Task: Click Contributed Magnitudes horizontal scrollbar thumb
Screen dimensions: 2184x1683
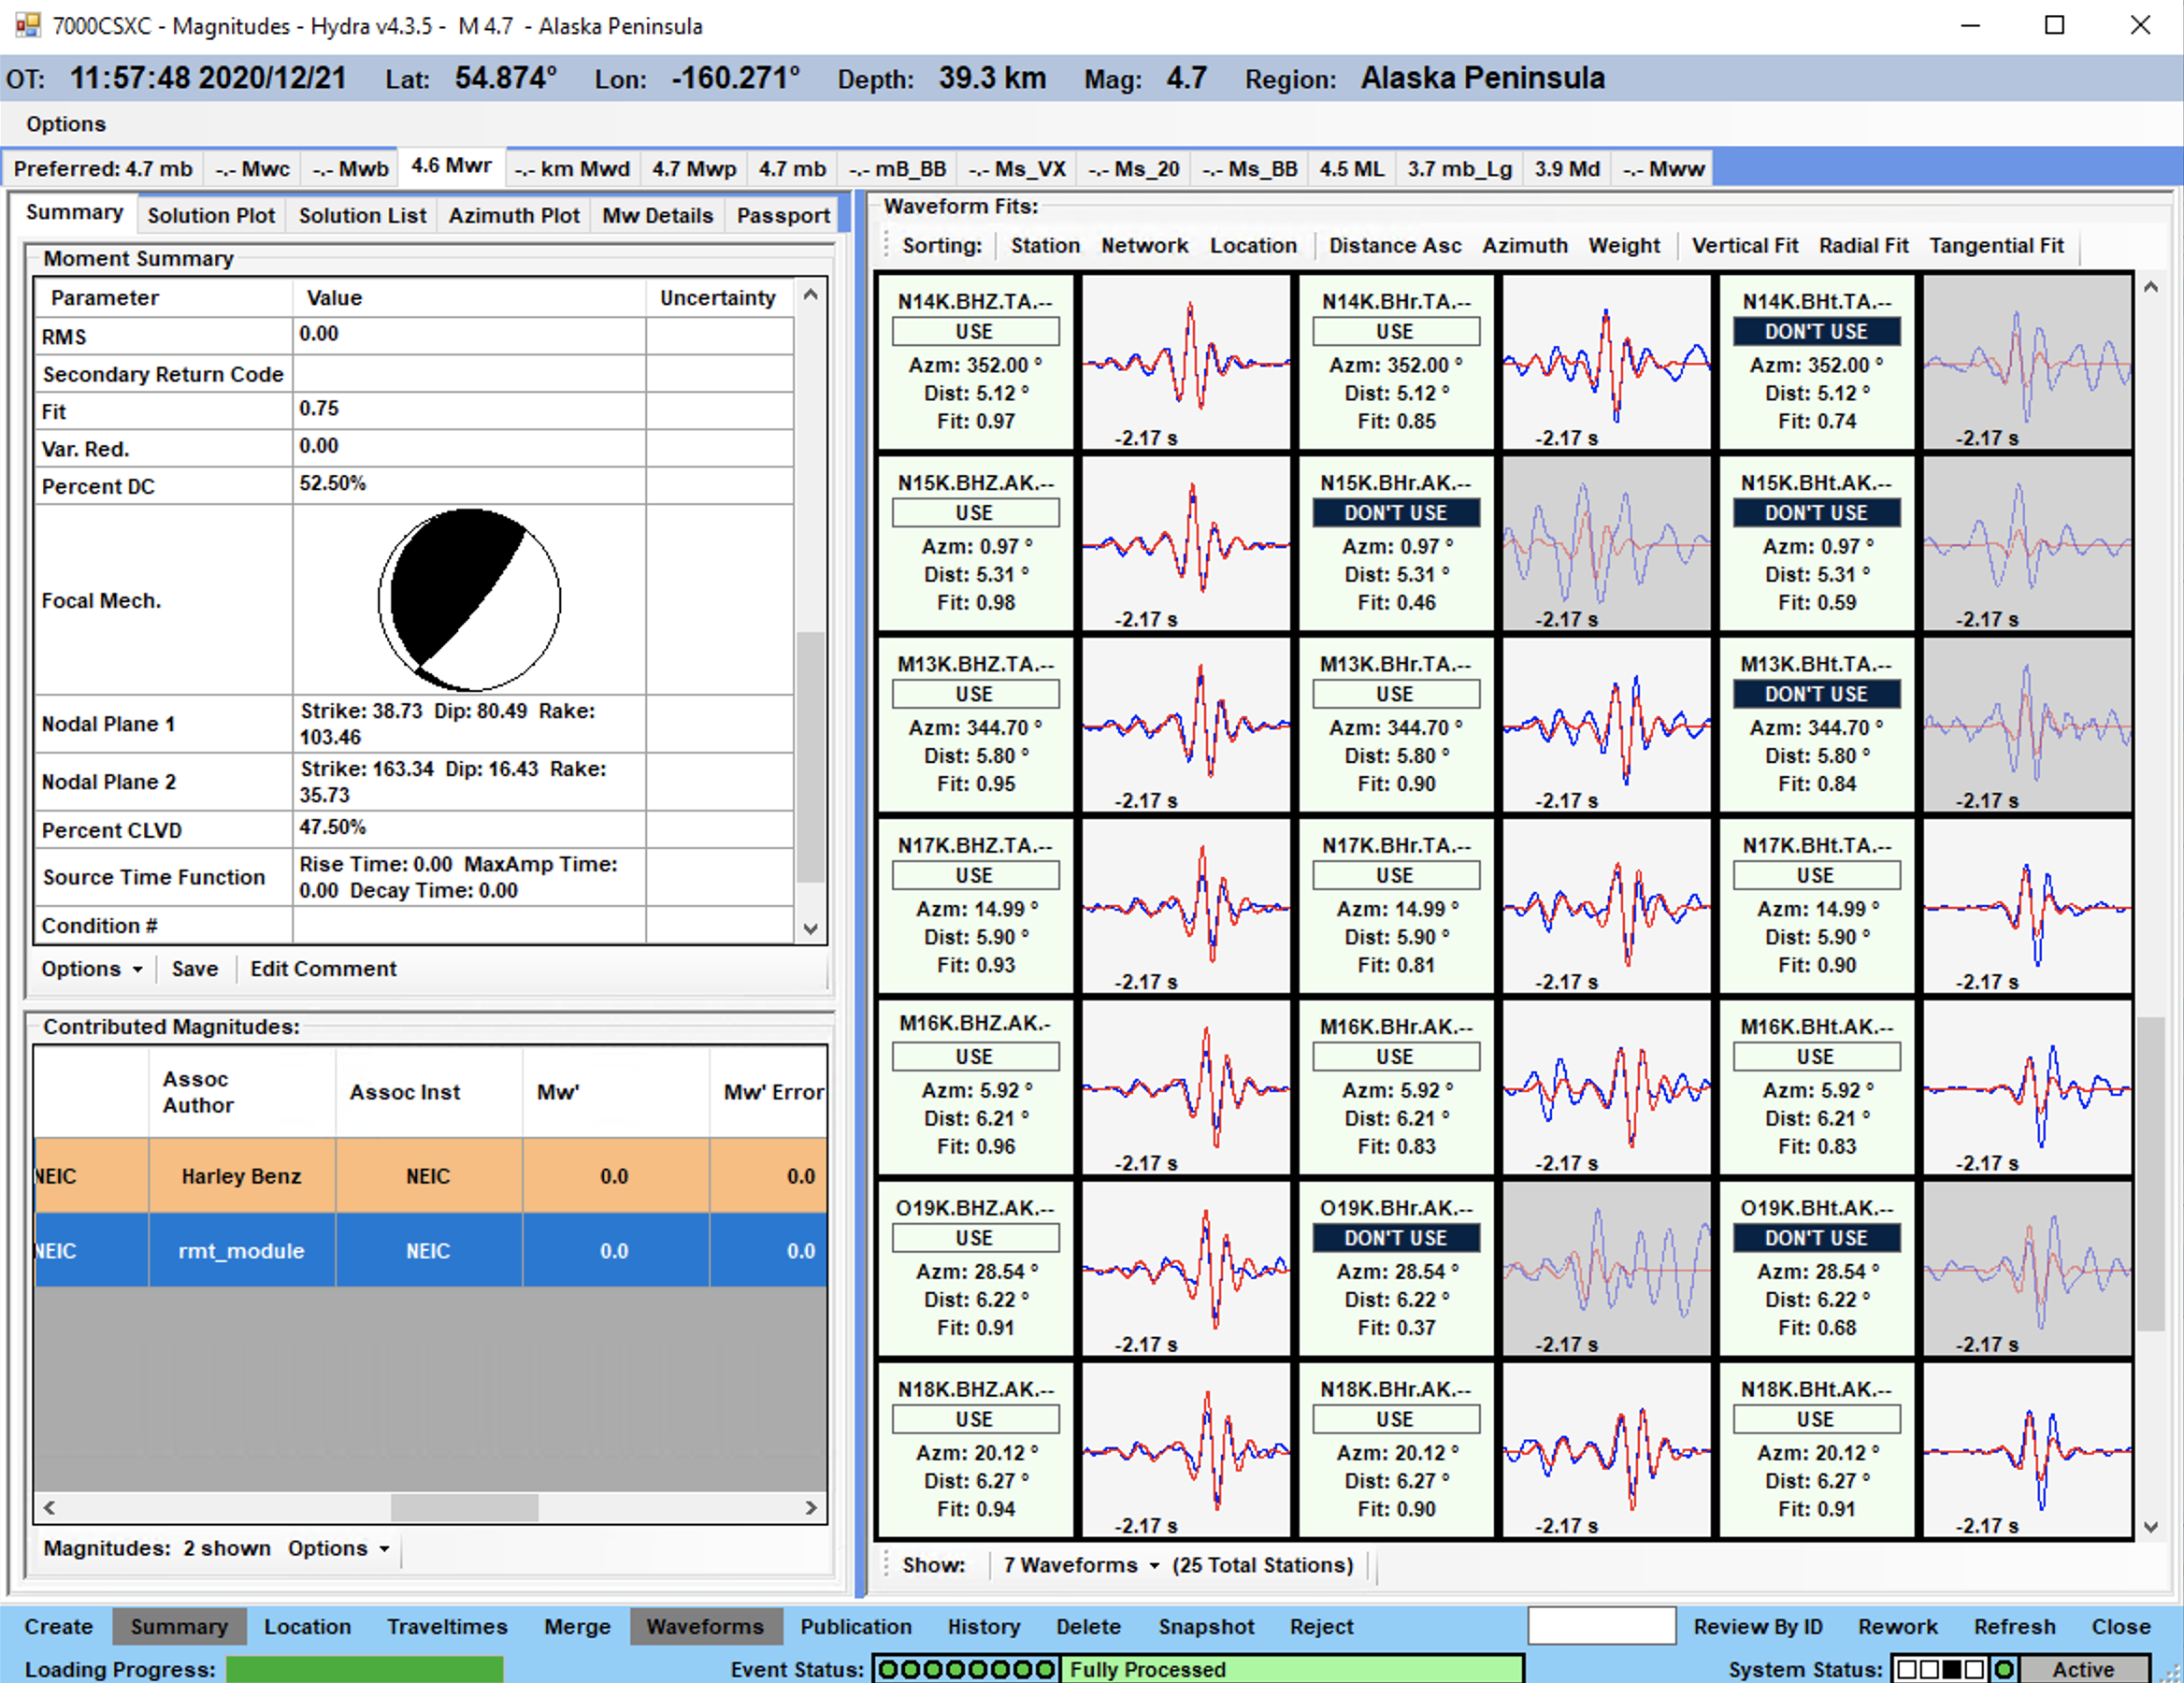Action: (x=464, y=1507)
